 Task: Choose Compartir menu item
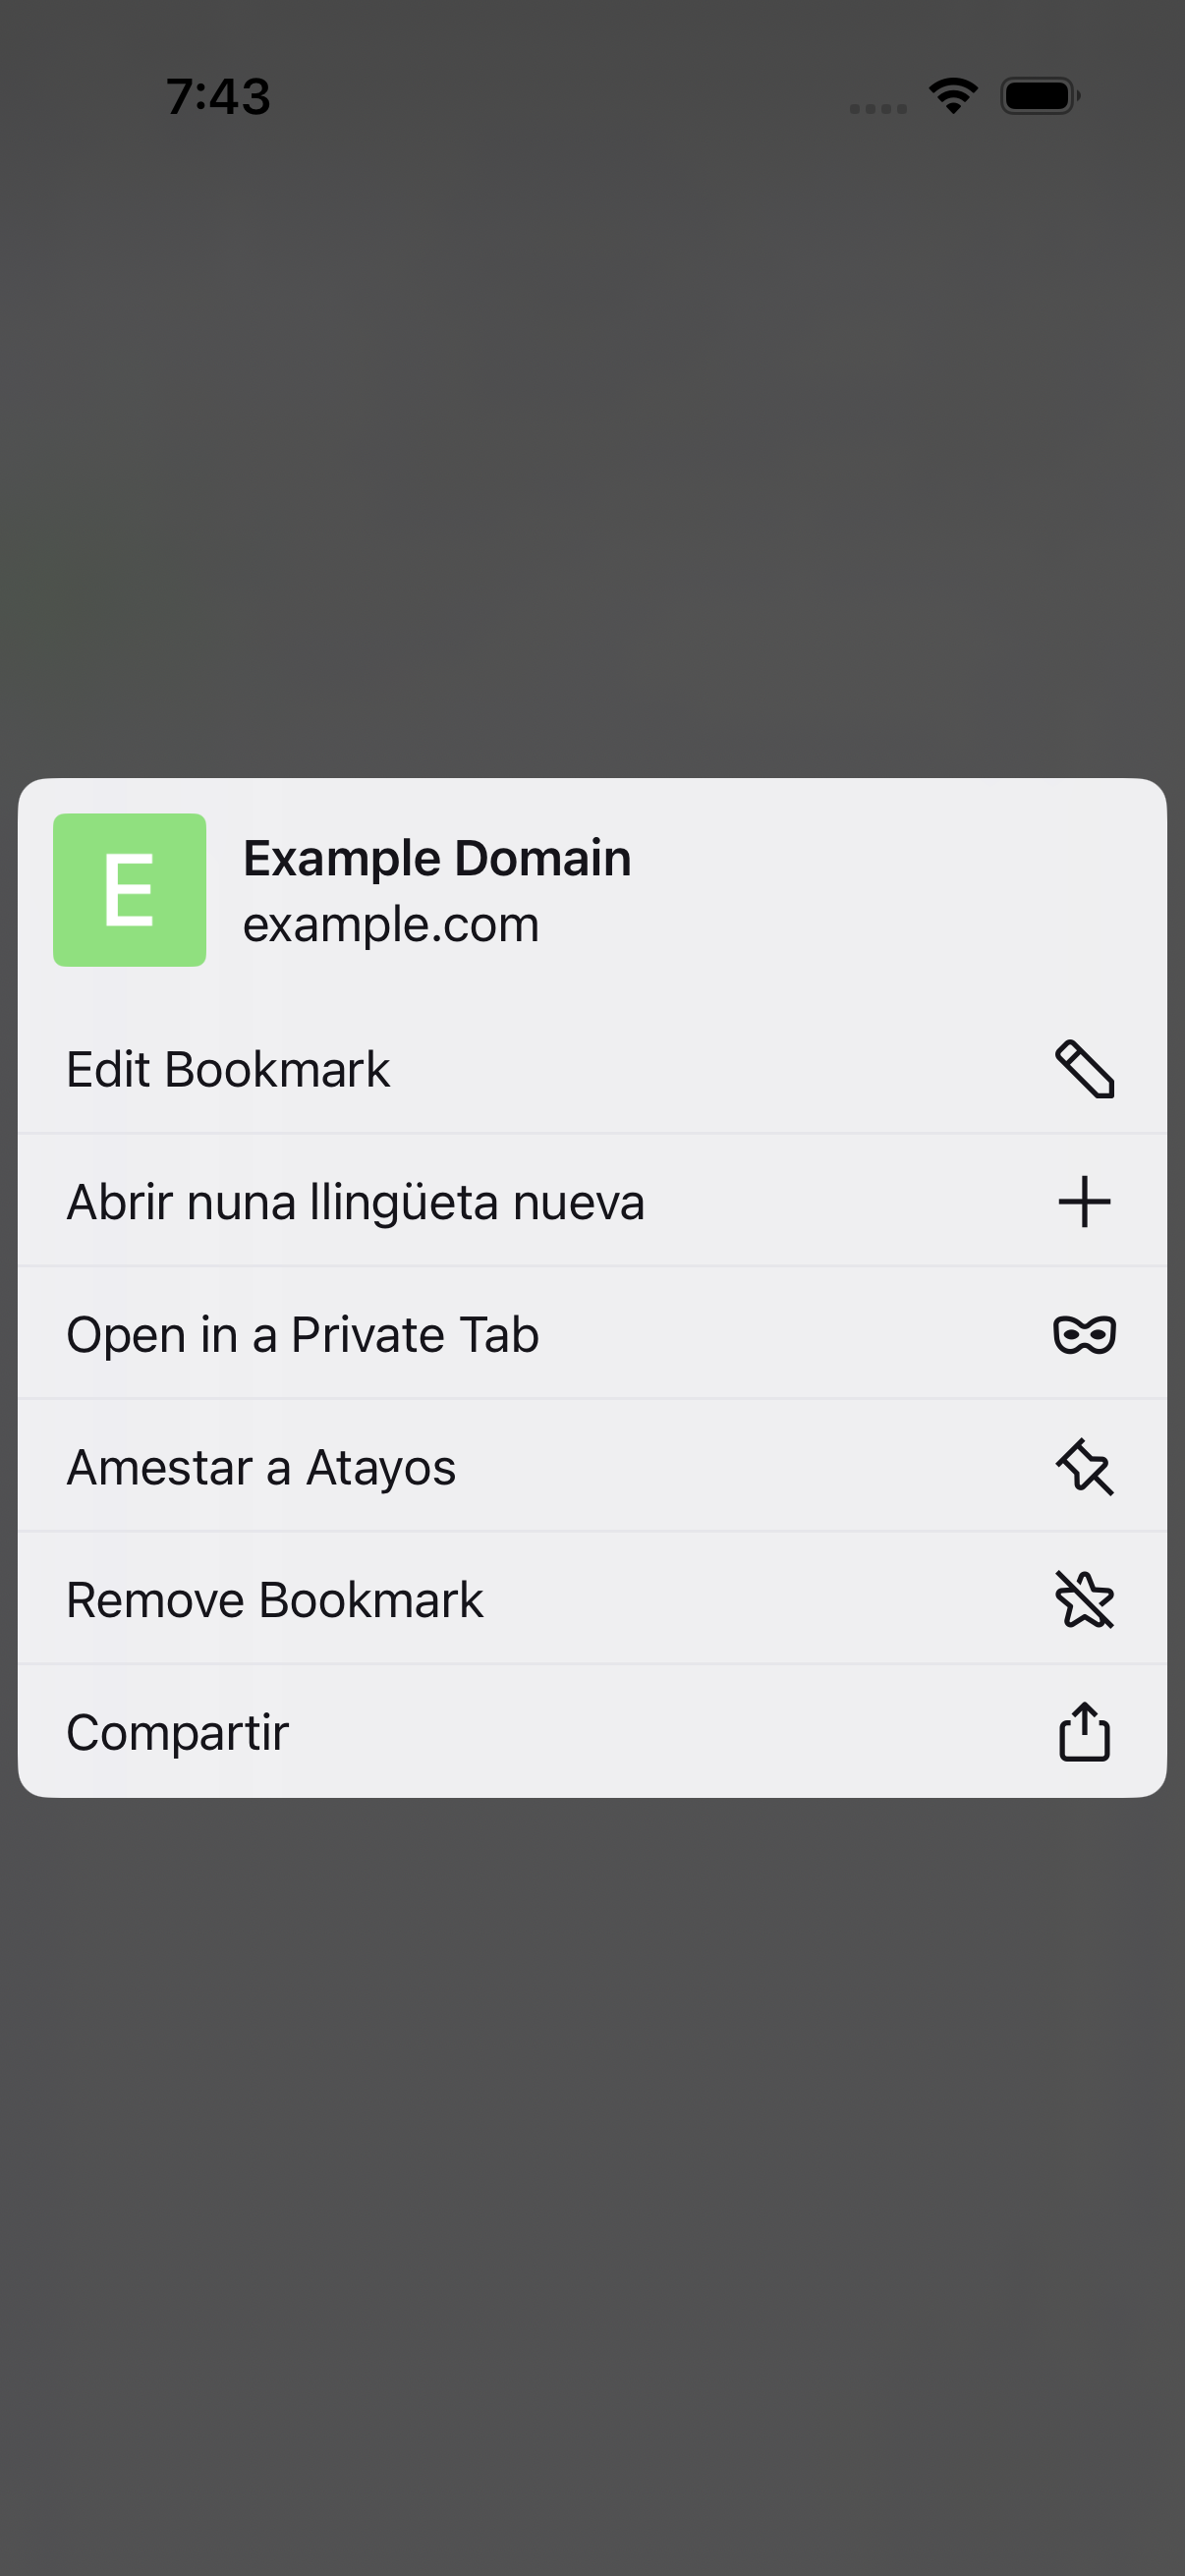pos(592,1731)
